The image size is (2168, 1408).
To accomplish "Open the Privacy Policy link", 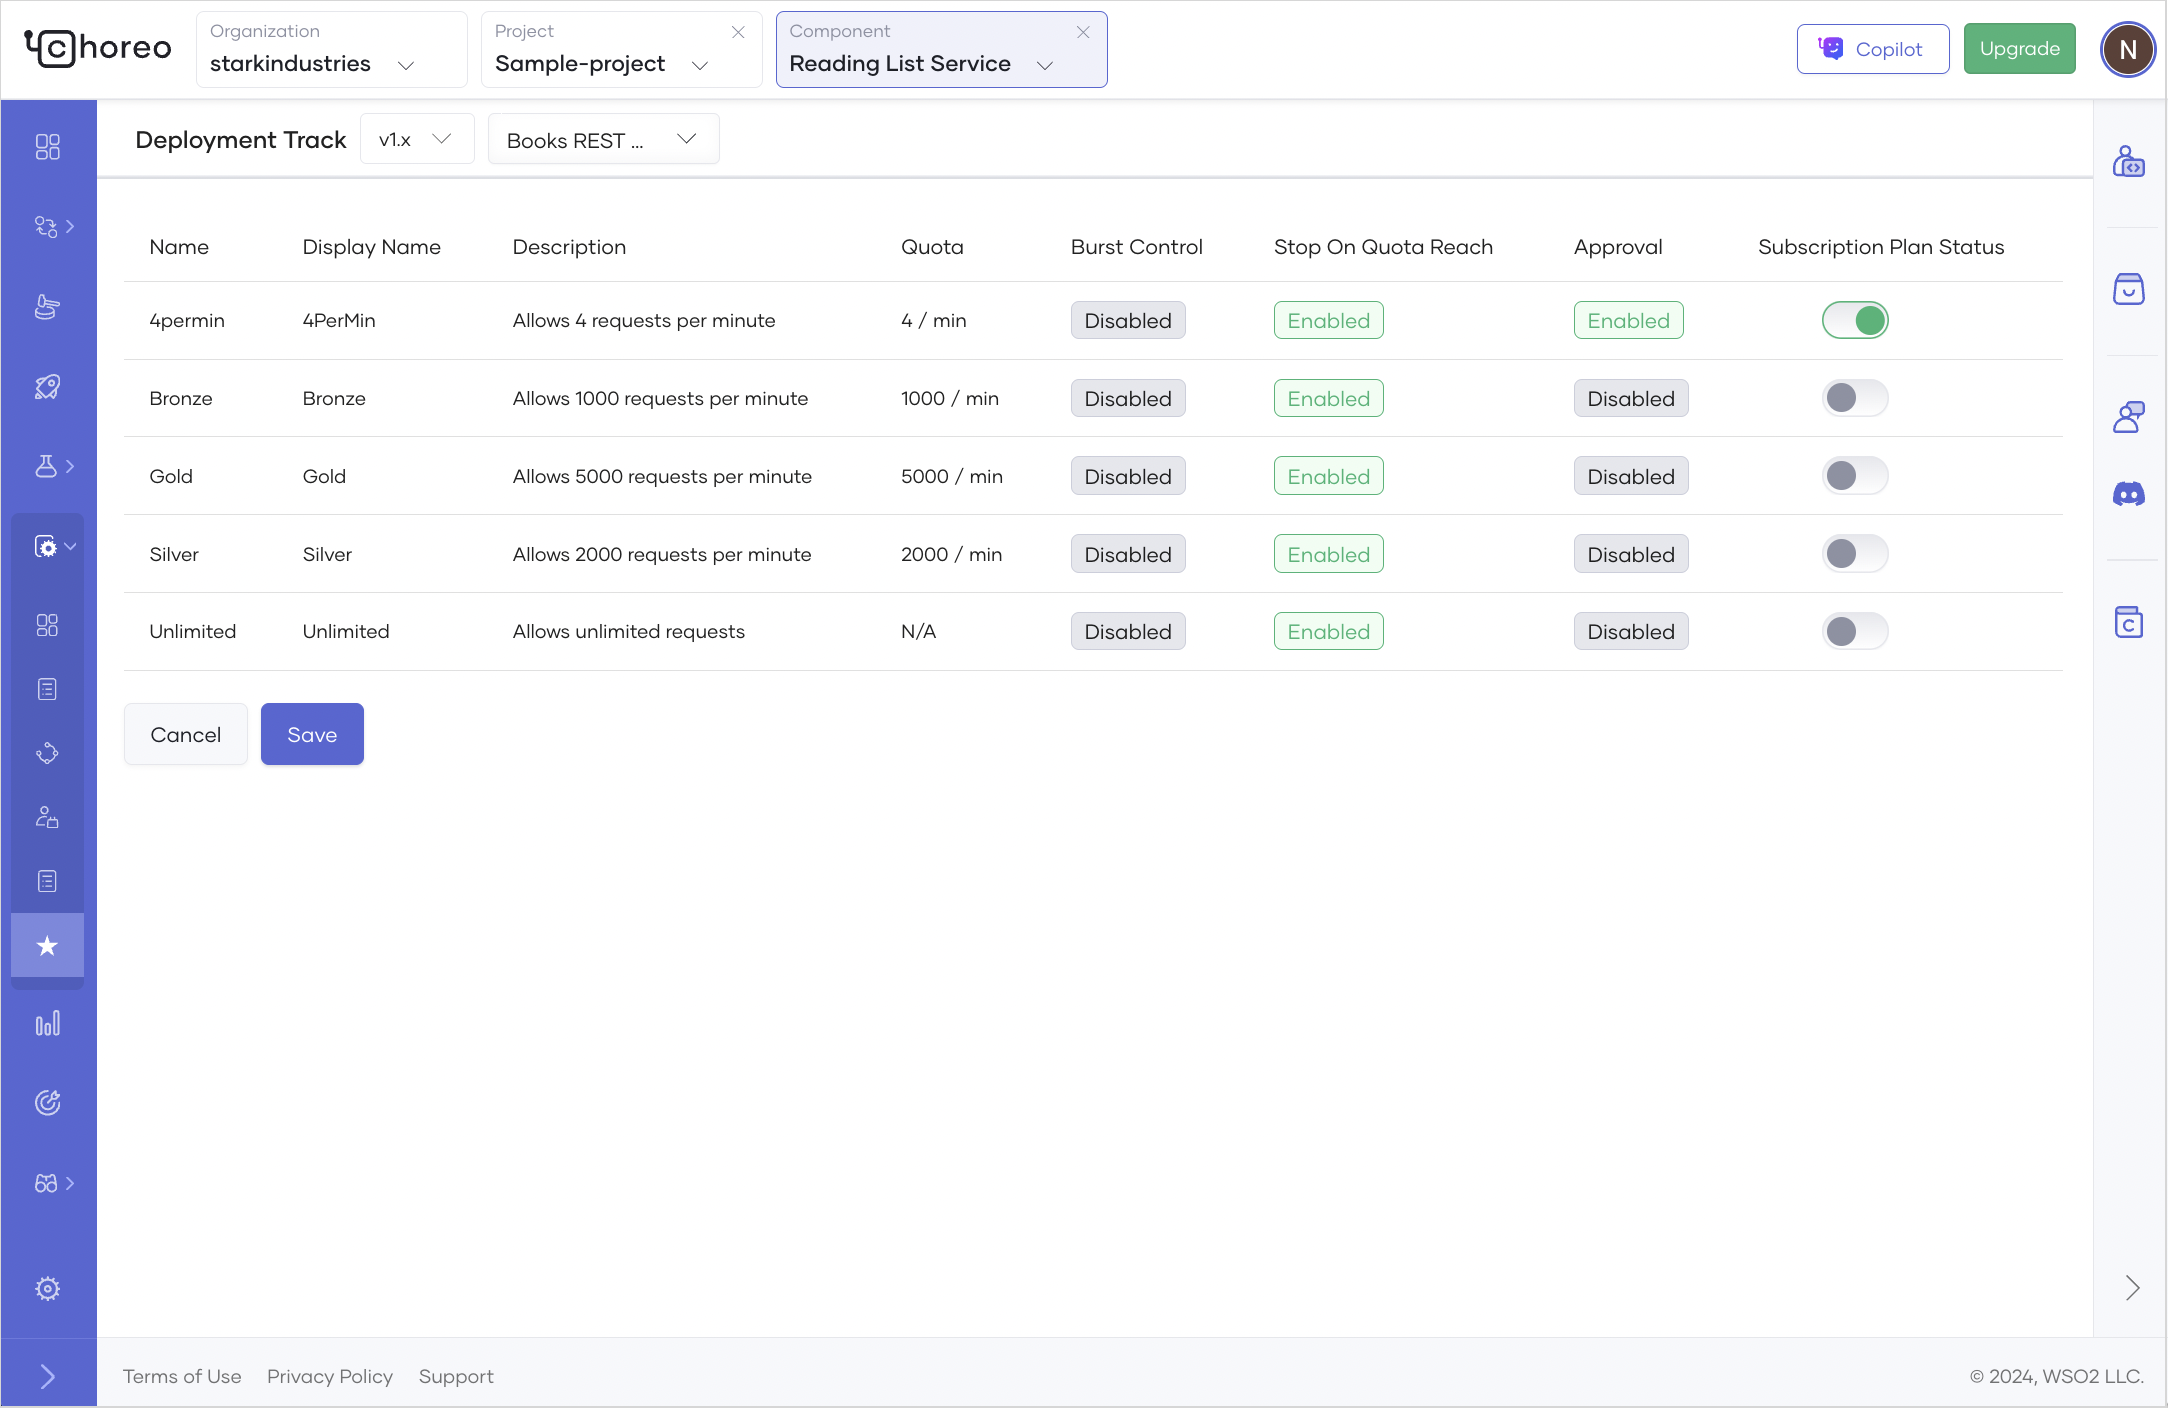I will click(330, 1376).
